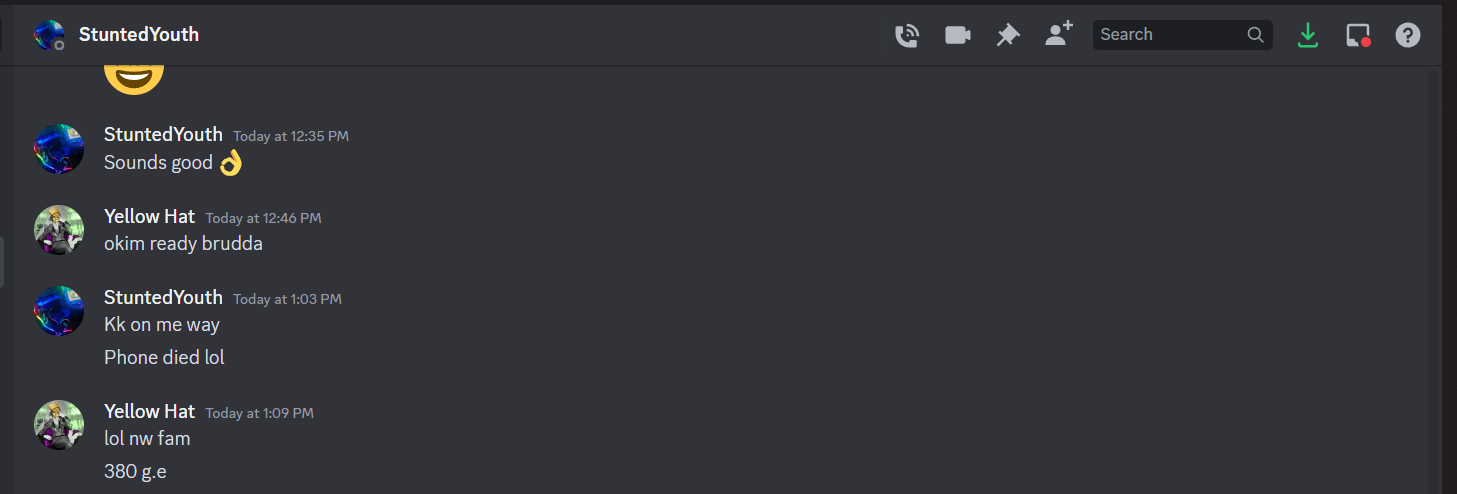Click Yellow Hat avatar at 12:46 PM
The image size is (1457, 494).
point(59,230)
